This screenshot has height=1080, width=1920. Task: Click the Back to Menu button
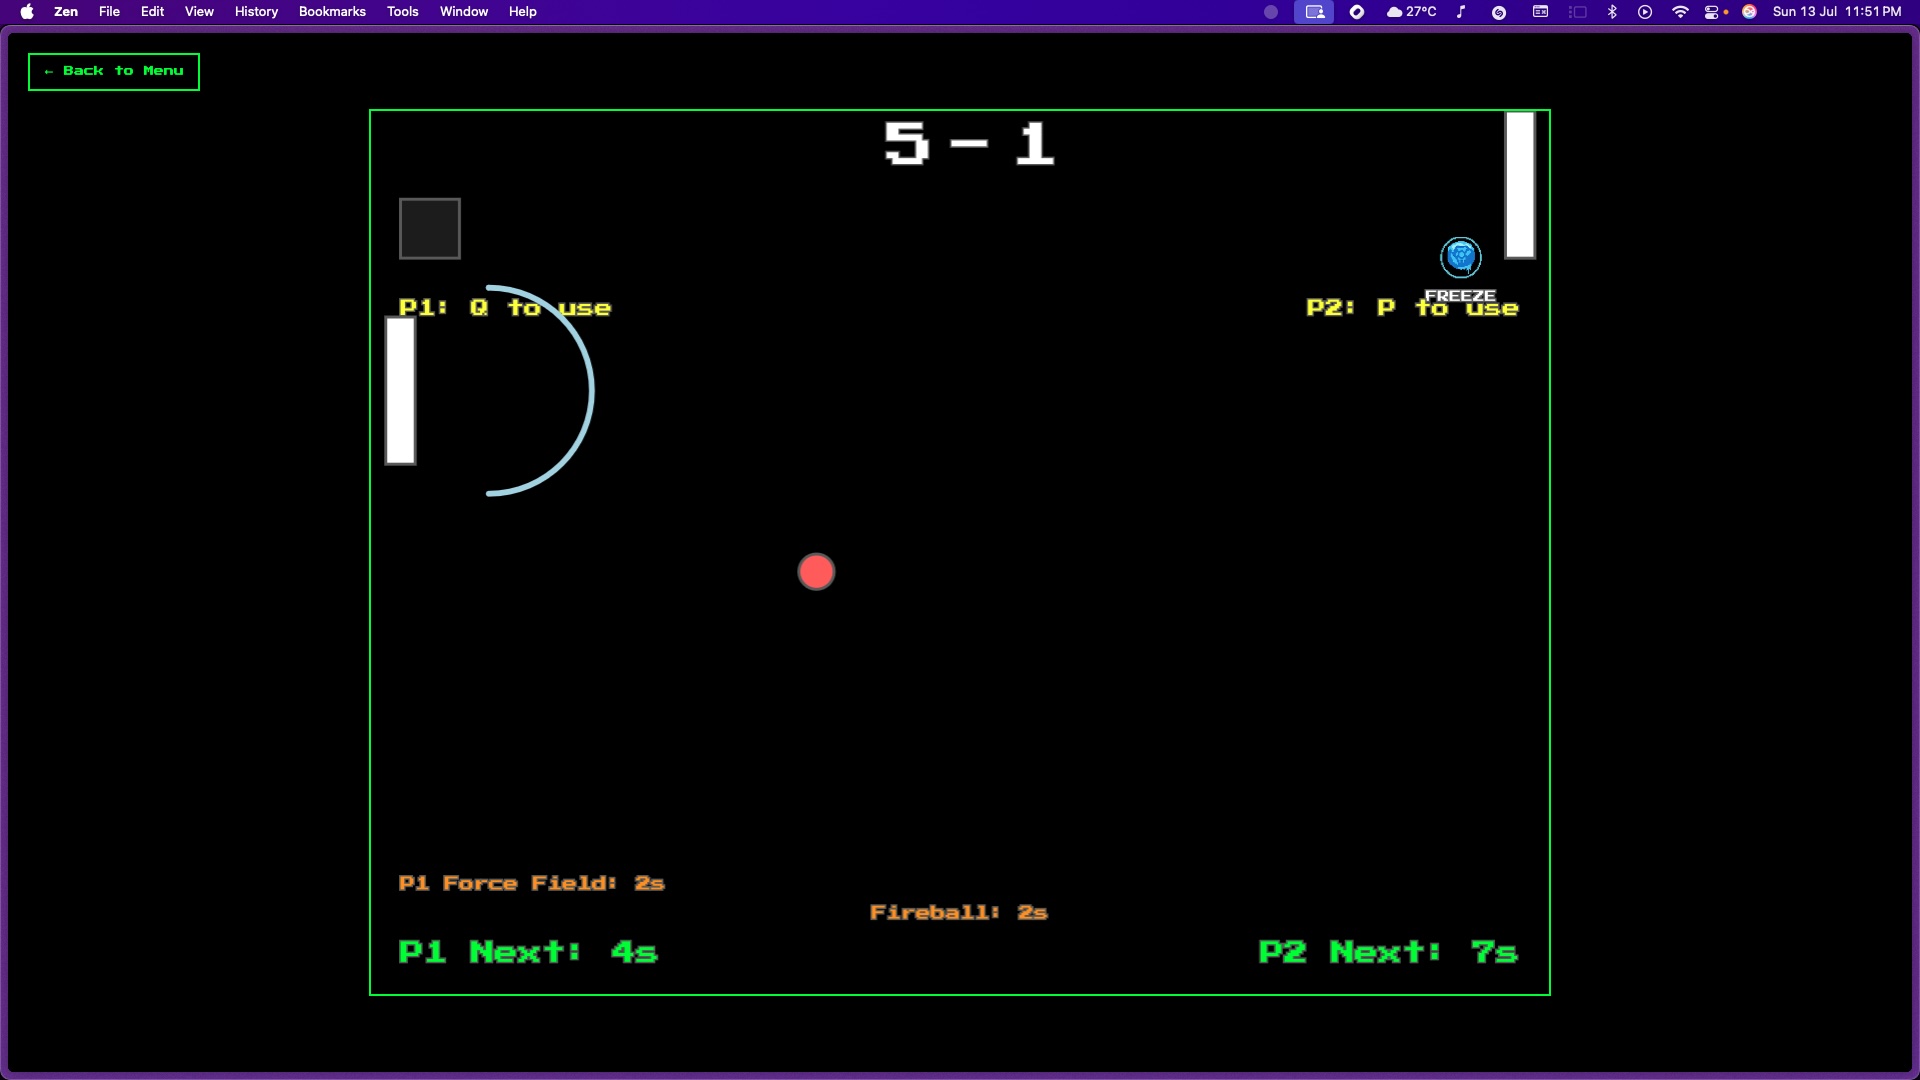tap(114, 71)
